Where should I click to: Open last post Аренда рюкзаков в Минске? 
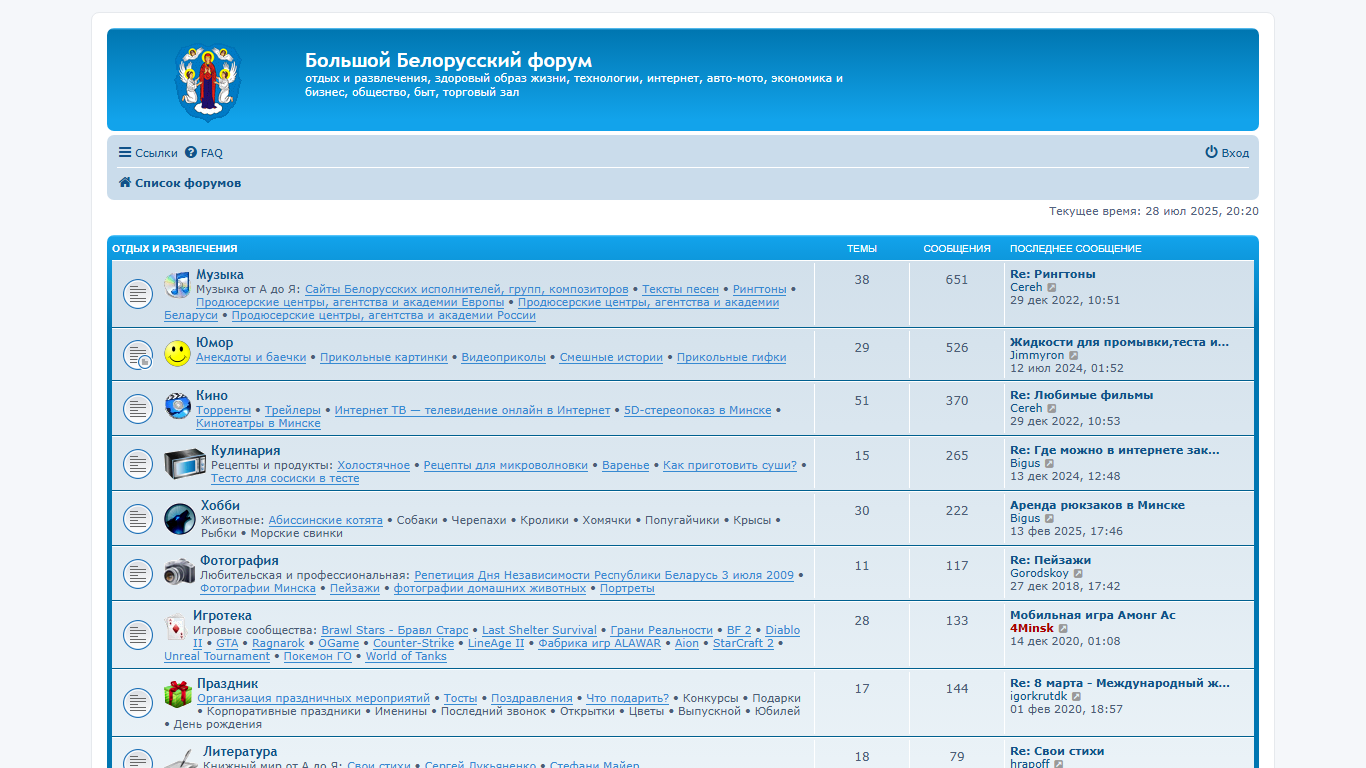[1098, 505]
